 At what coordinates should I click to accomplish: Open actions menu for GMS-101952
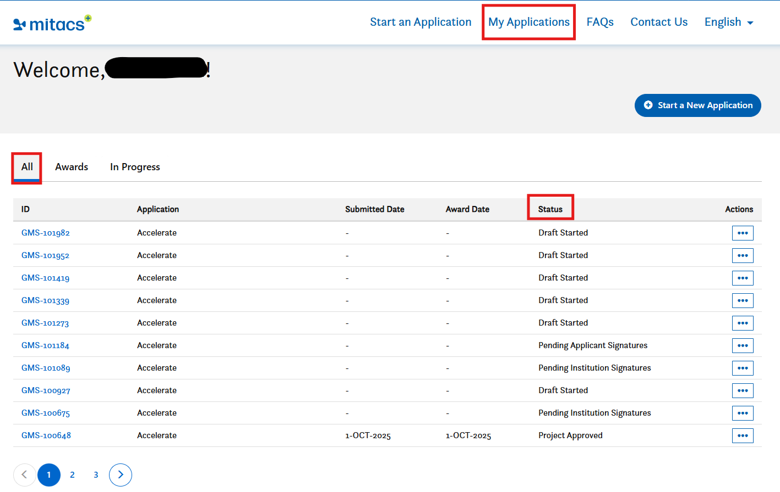(742, 255)
